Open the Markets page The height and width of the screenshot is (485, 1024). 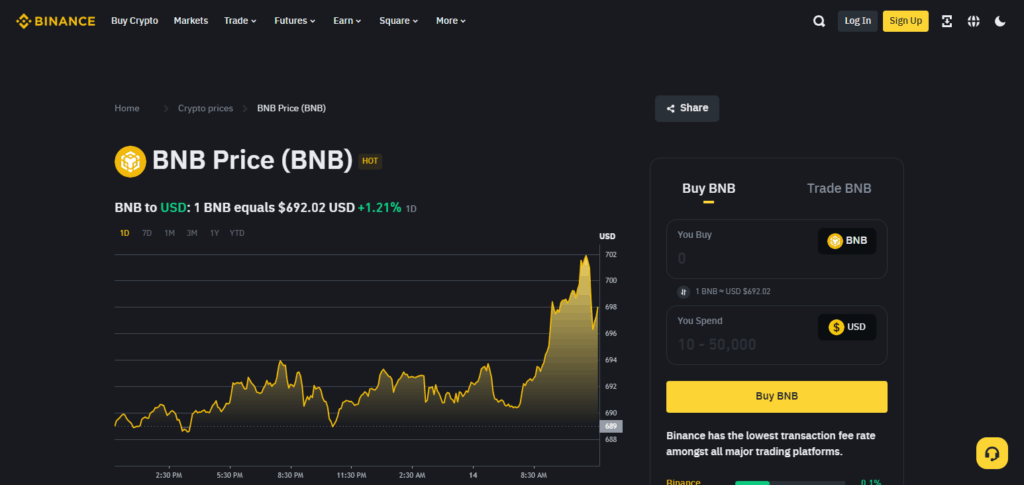191,21
